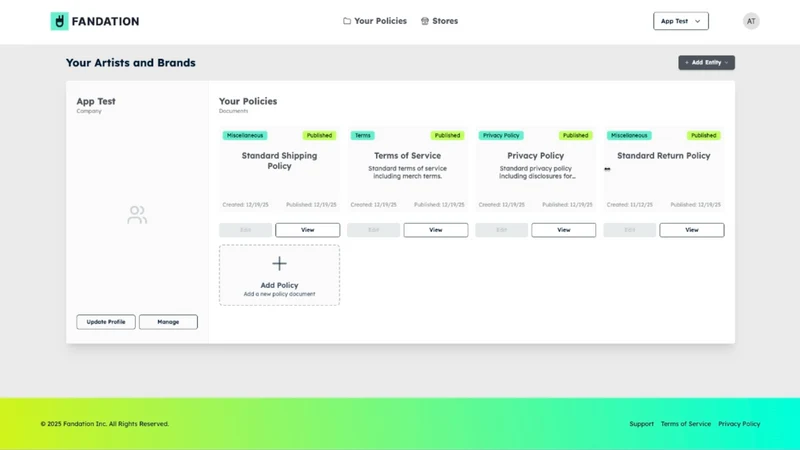Go to the Stores navigation item
The image size is (800, 450).
coord(439,21)
